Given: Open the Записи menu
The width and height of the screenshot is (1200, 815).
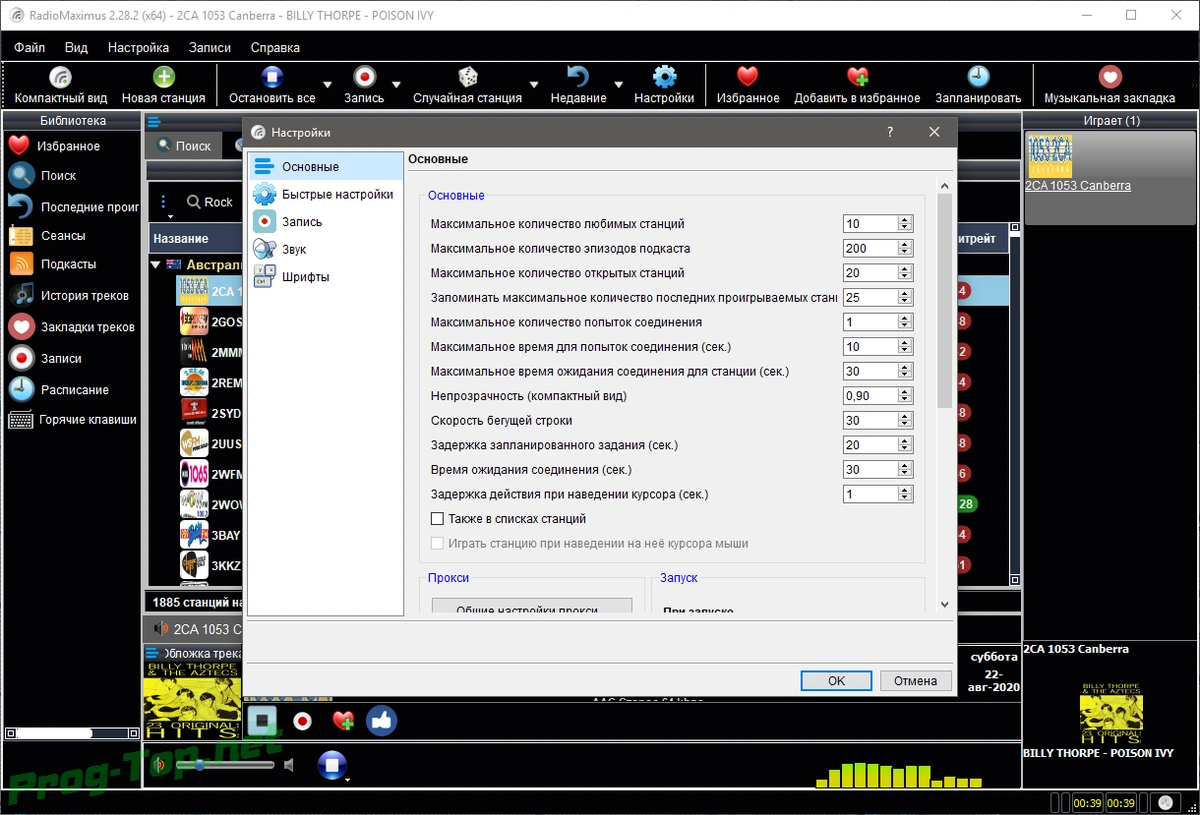Looking at the screenshot, I should point(209,47).
